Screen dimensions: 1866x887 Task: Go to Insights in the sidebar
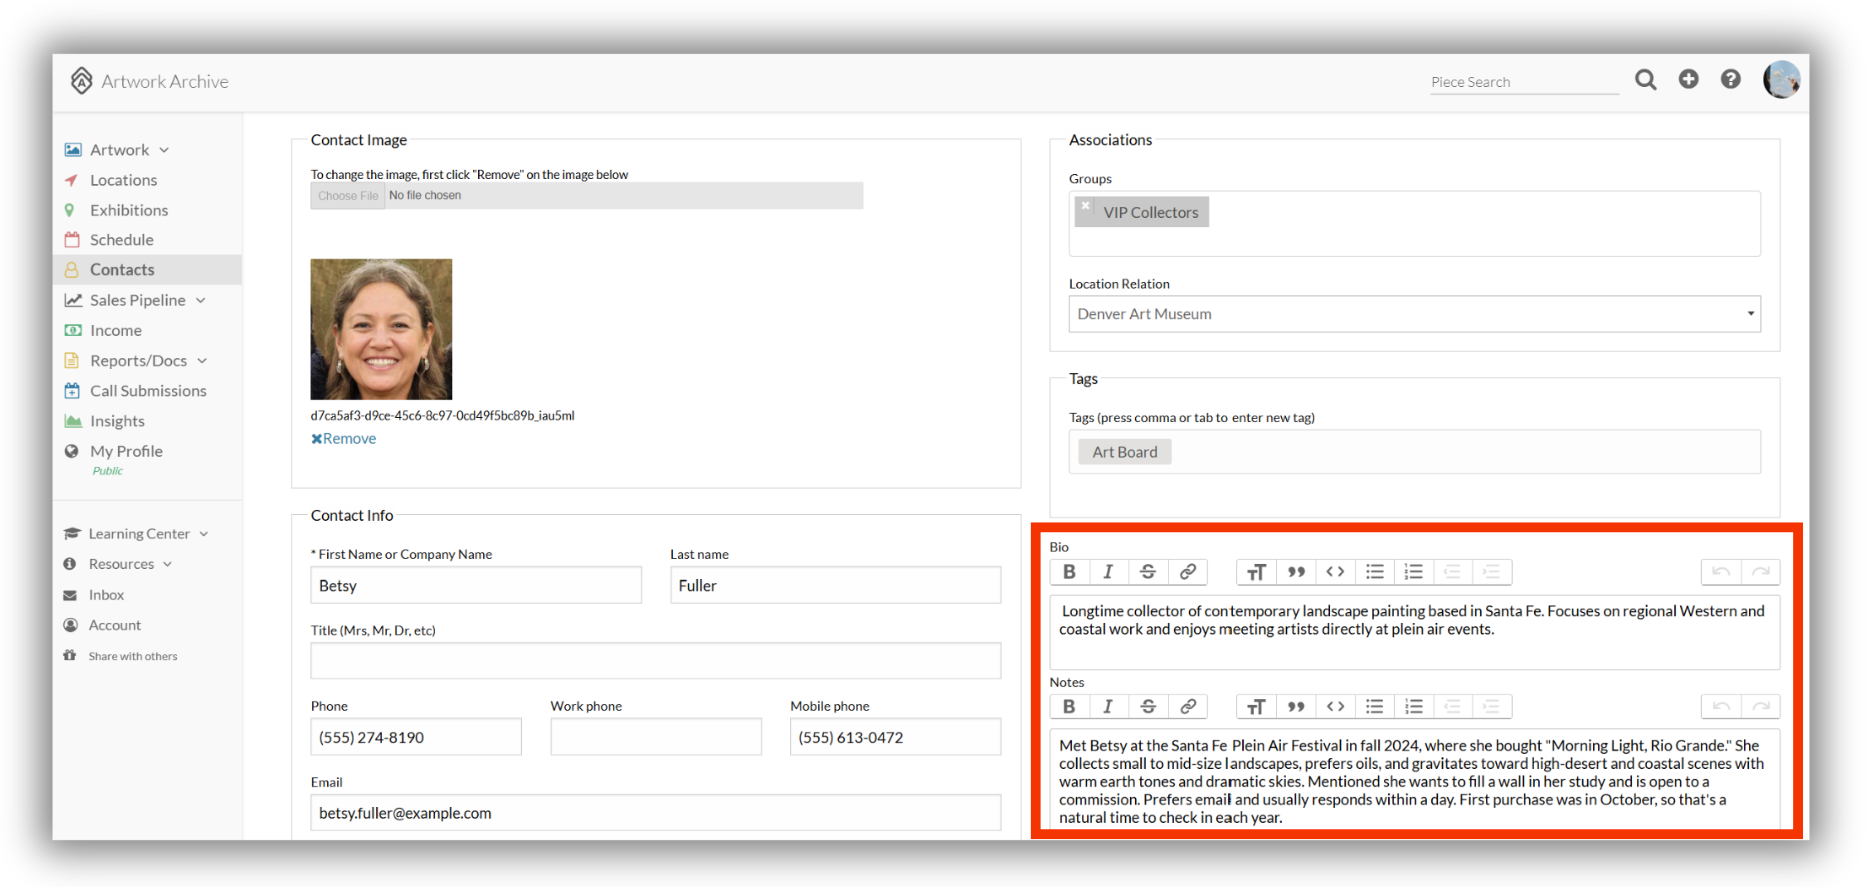tap(117, 421)
